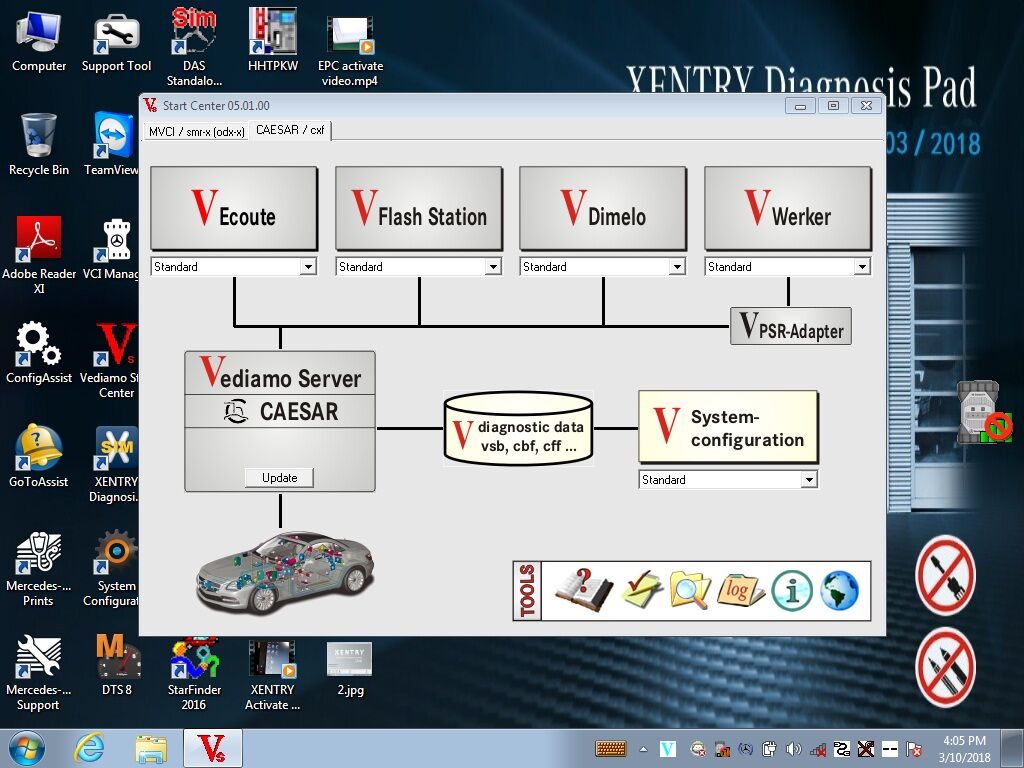
Task: Select the TeamViewer desktop shortcut
Action: tap(112, 145)
